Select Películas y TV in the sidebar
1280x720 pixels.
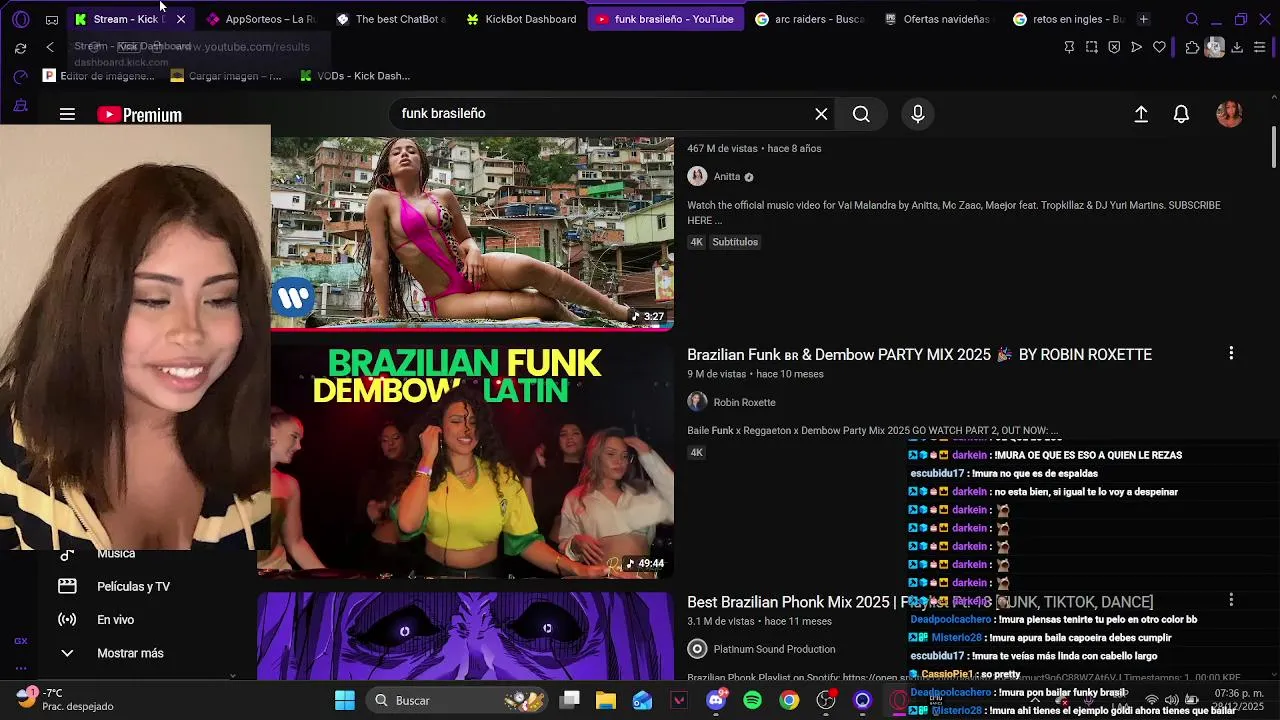point(133,587)
